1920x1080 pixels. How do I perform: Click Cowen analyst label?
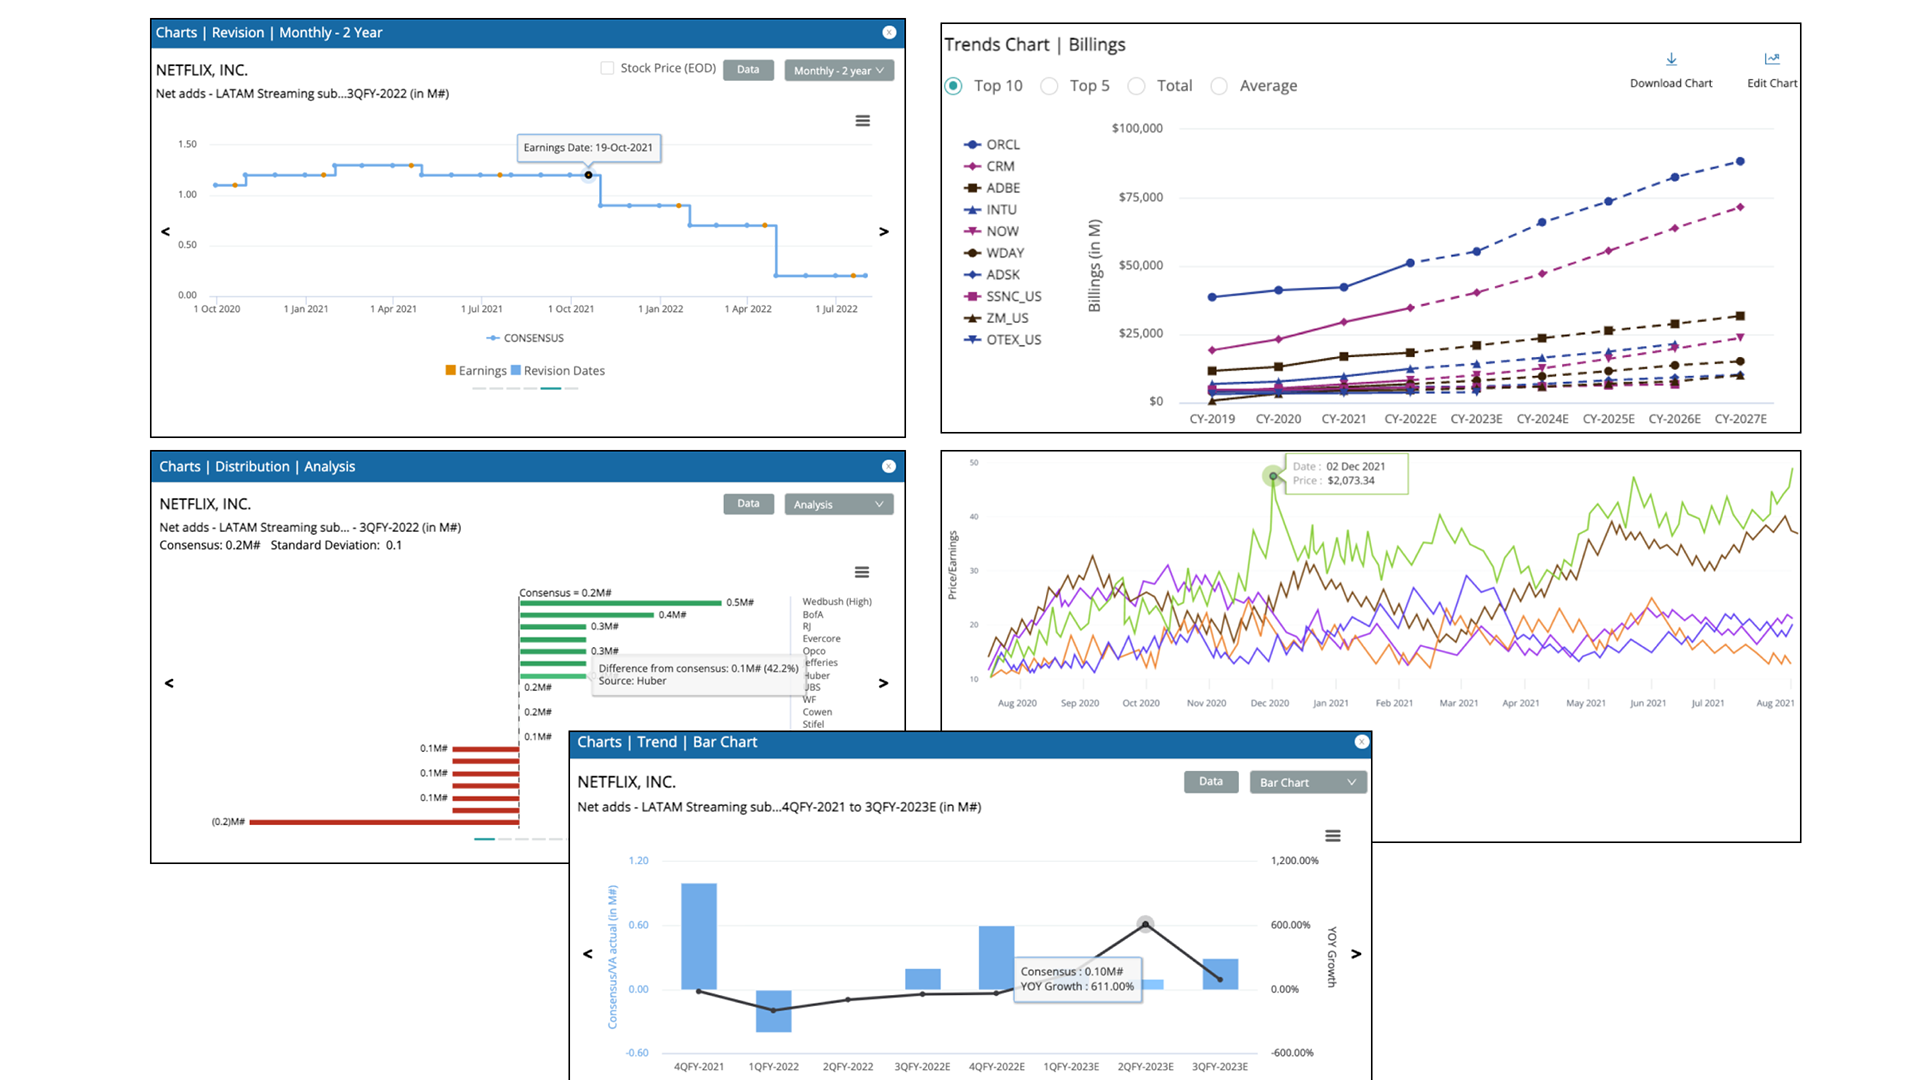[817, 713]
